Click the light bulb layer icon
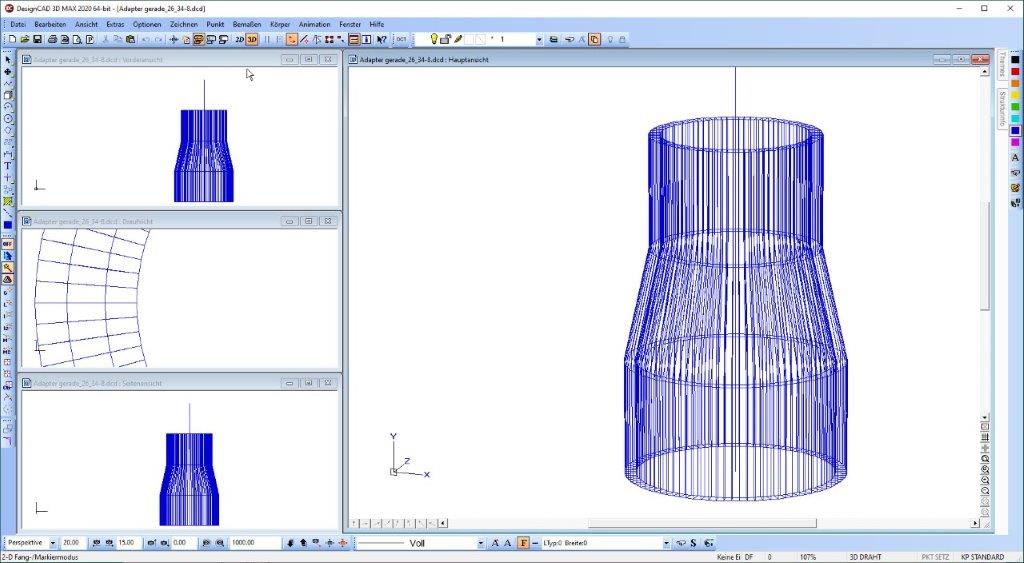This screenshot has height=563, width=1024. point(434,40)
